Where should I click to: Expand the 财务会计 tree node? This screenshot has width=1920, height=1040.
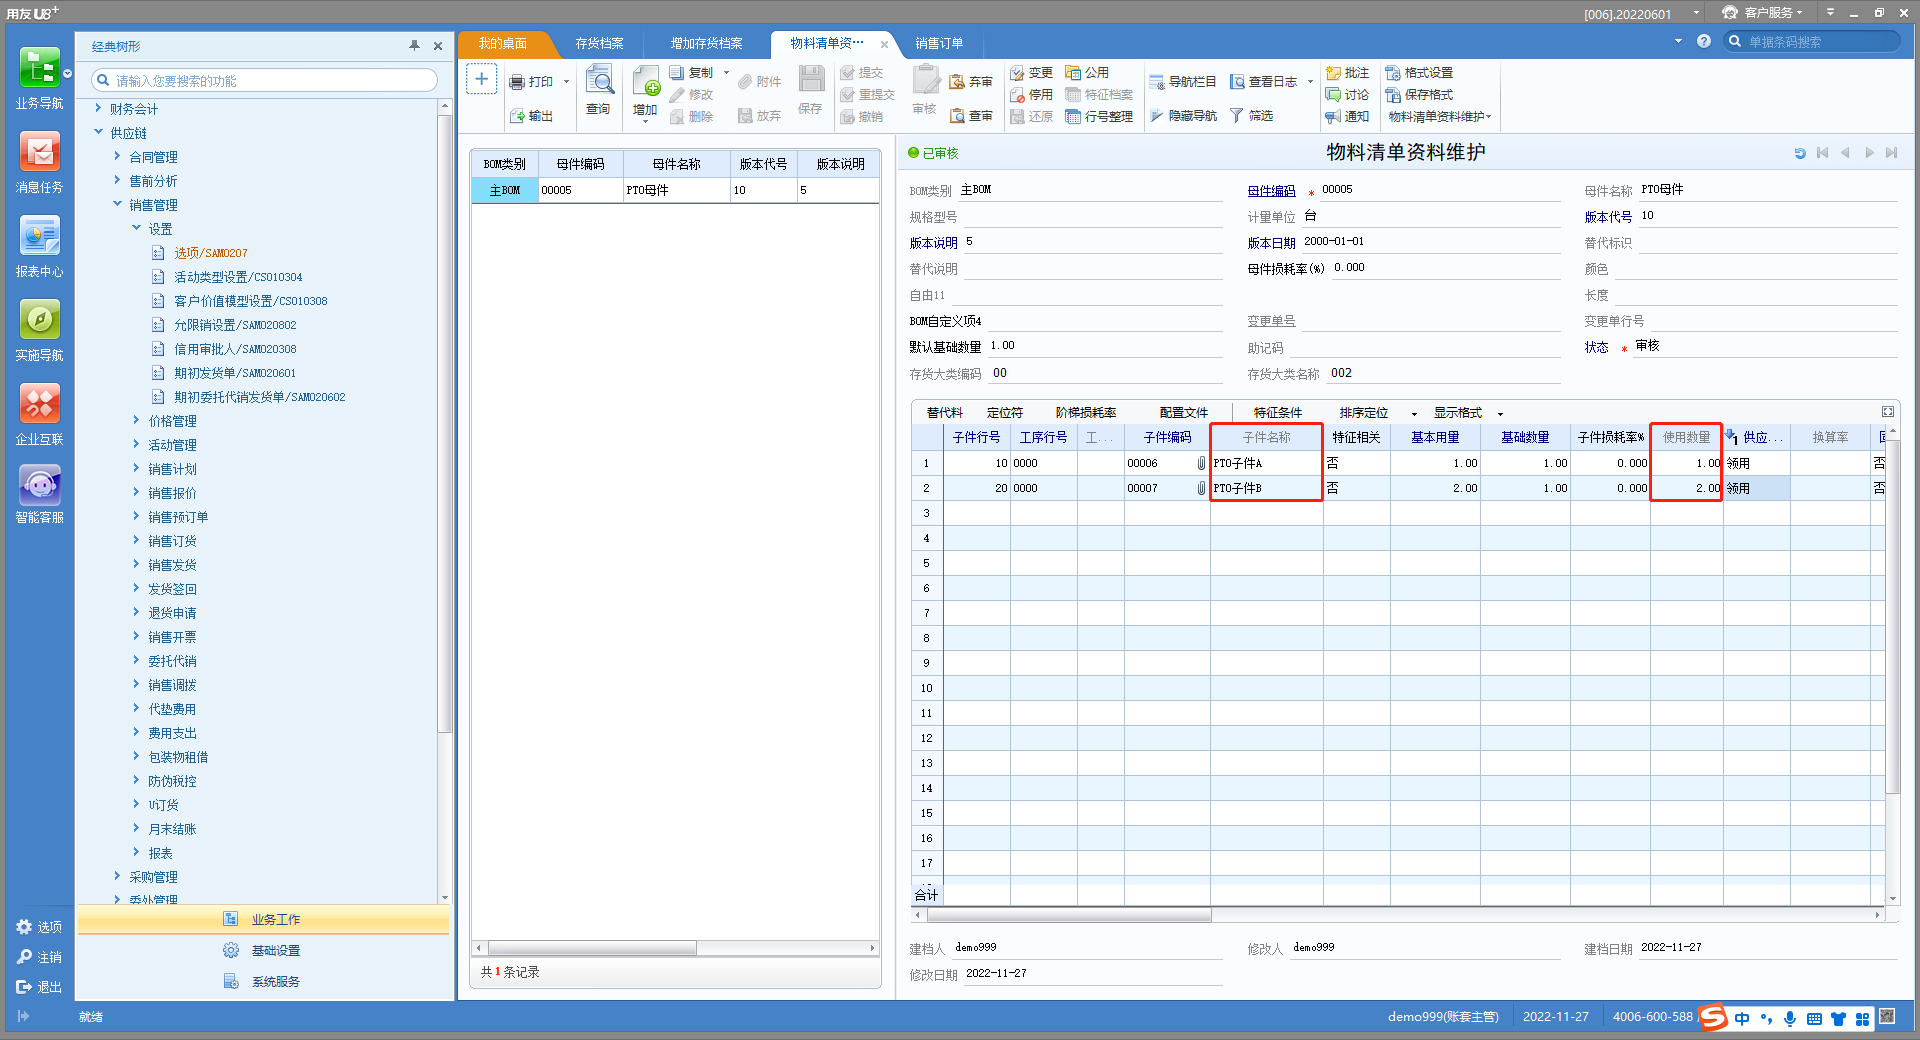click(x=98, y=109)
